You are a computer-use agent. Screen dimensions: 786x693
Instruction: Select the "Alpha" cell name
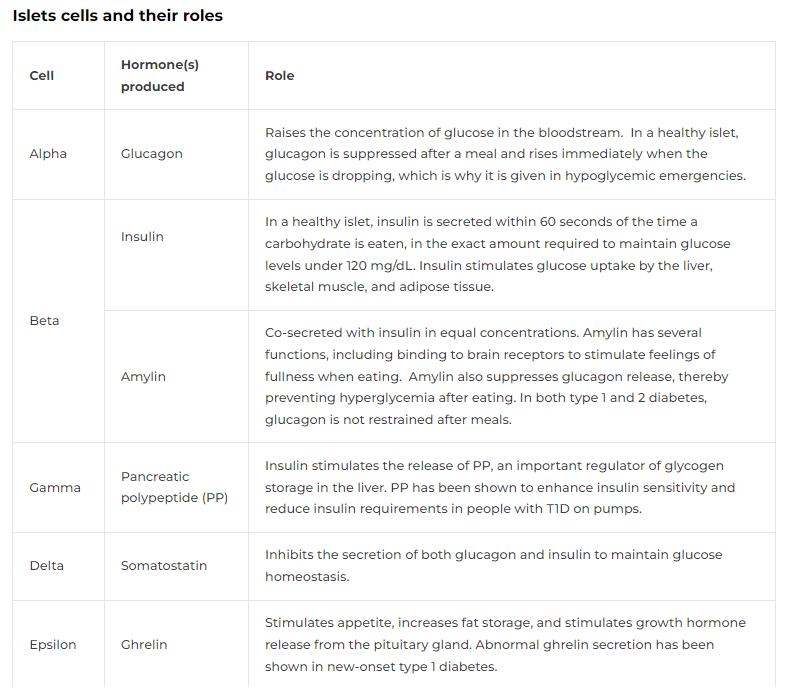point(48,154)
